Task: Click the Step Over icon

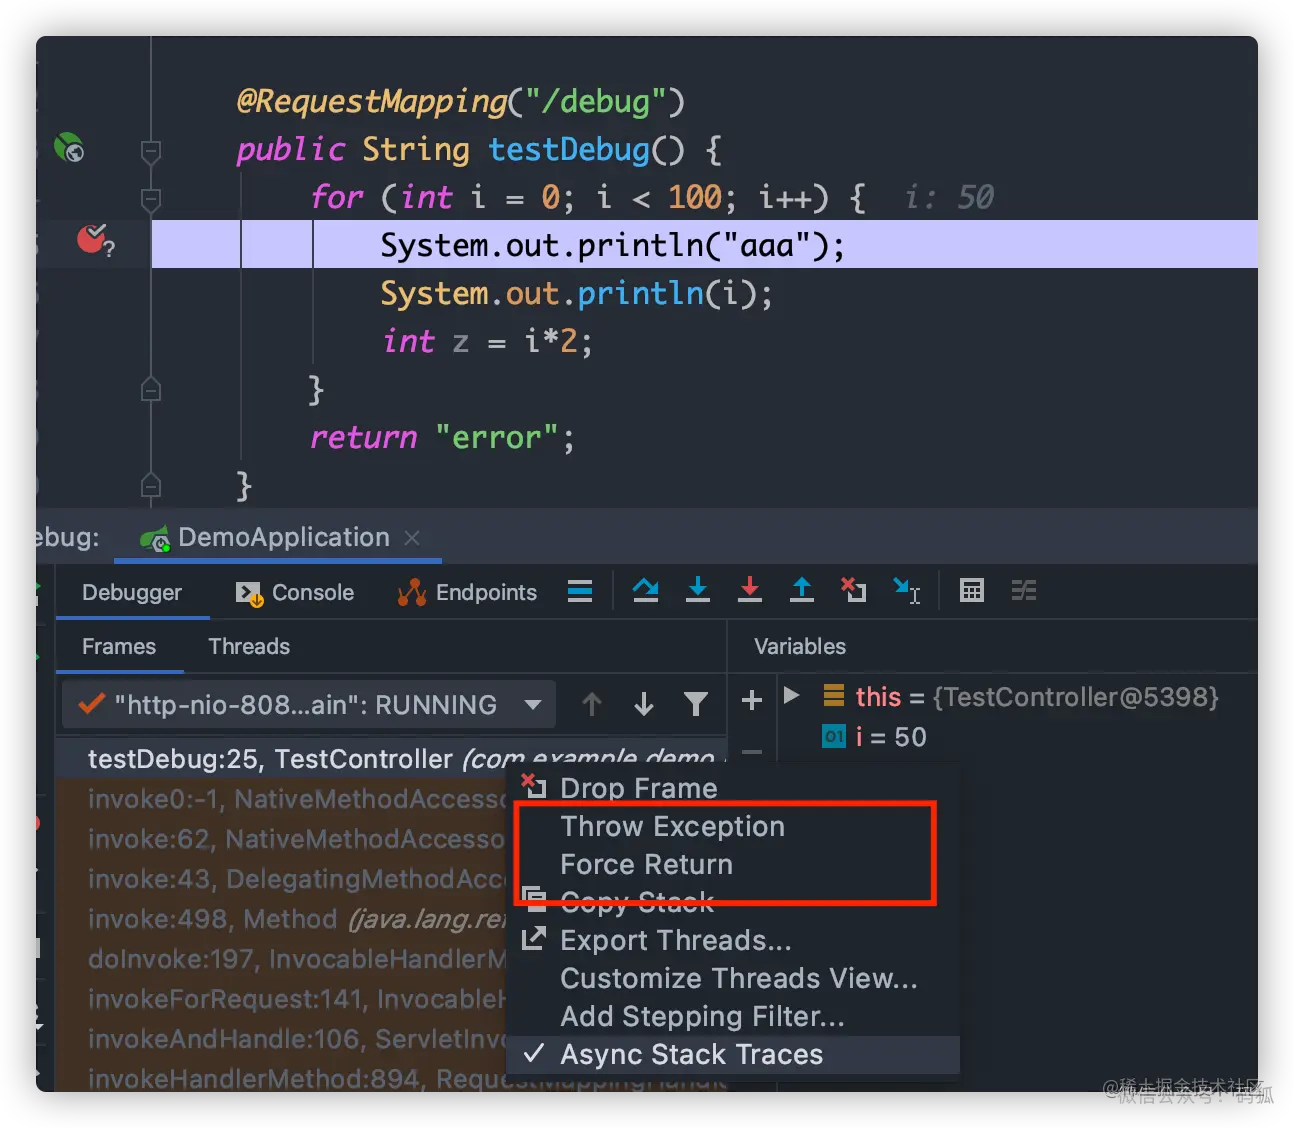Action: (x=646, y=590)
